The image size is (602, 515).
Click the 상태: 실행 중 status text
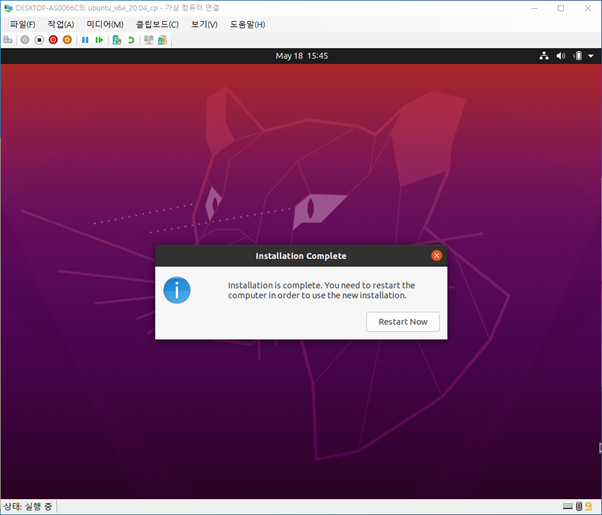point(28,507)
